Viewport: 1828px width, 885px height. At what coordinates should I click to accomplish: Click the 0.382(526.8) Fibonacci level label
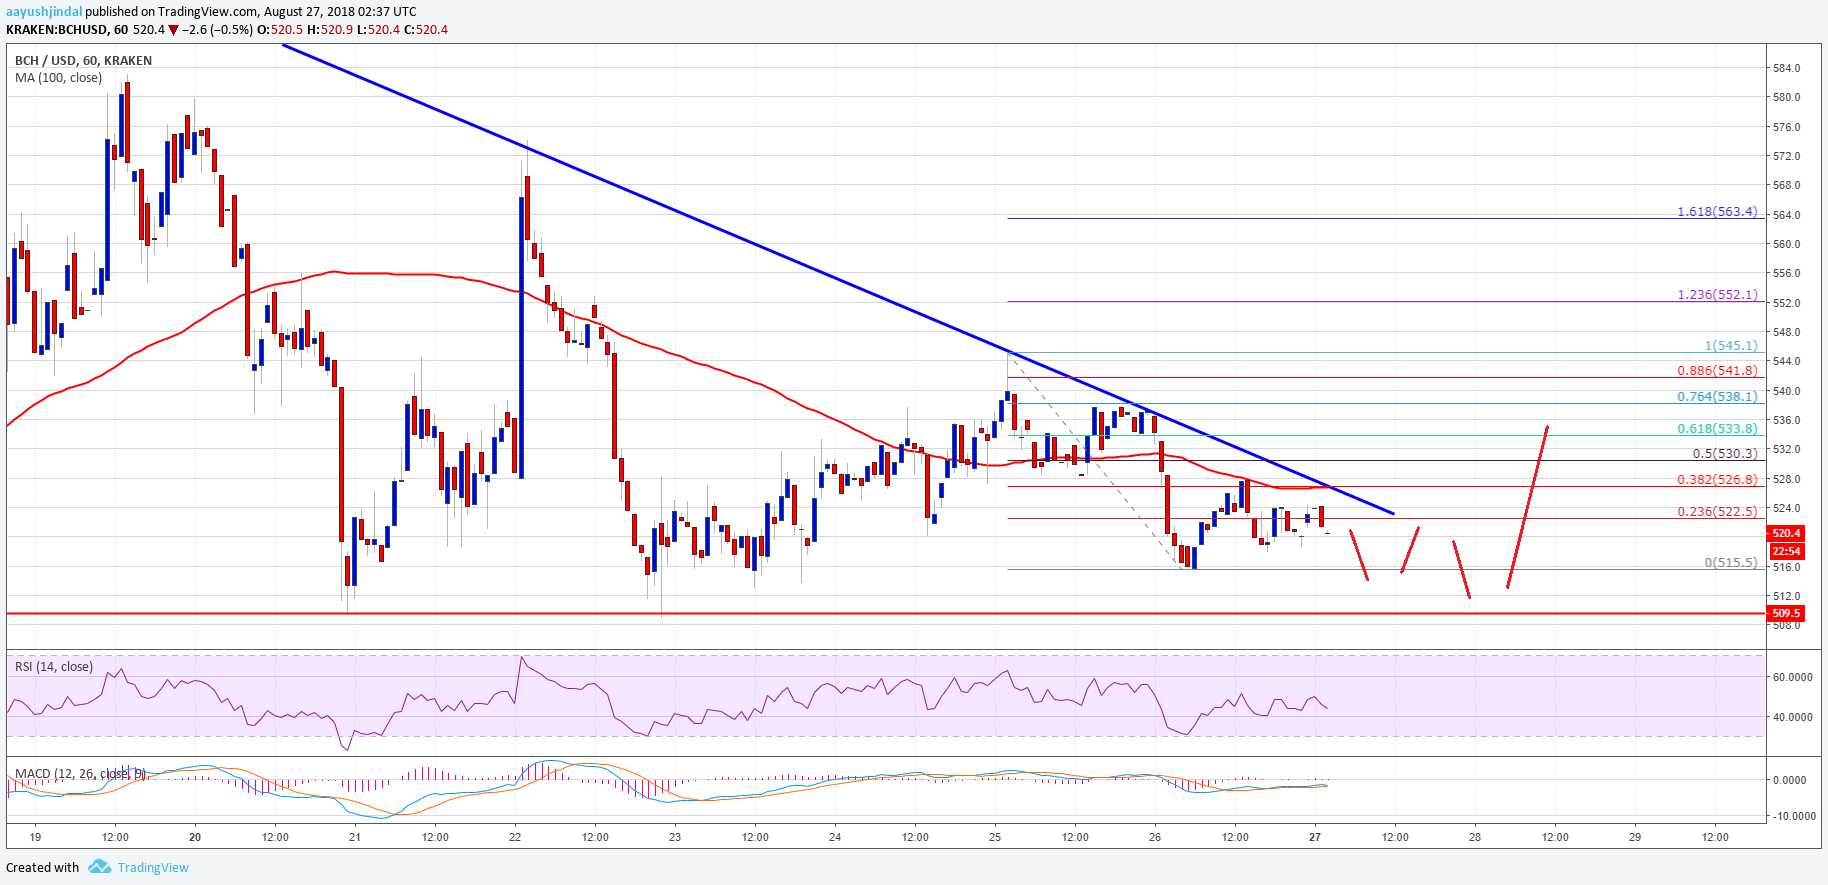point(1717,480)
